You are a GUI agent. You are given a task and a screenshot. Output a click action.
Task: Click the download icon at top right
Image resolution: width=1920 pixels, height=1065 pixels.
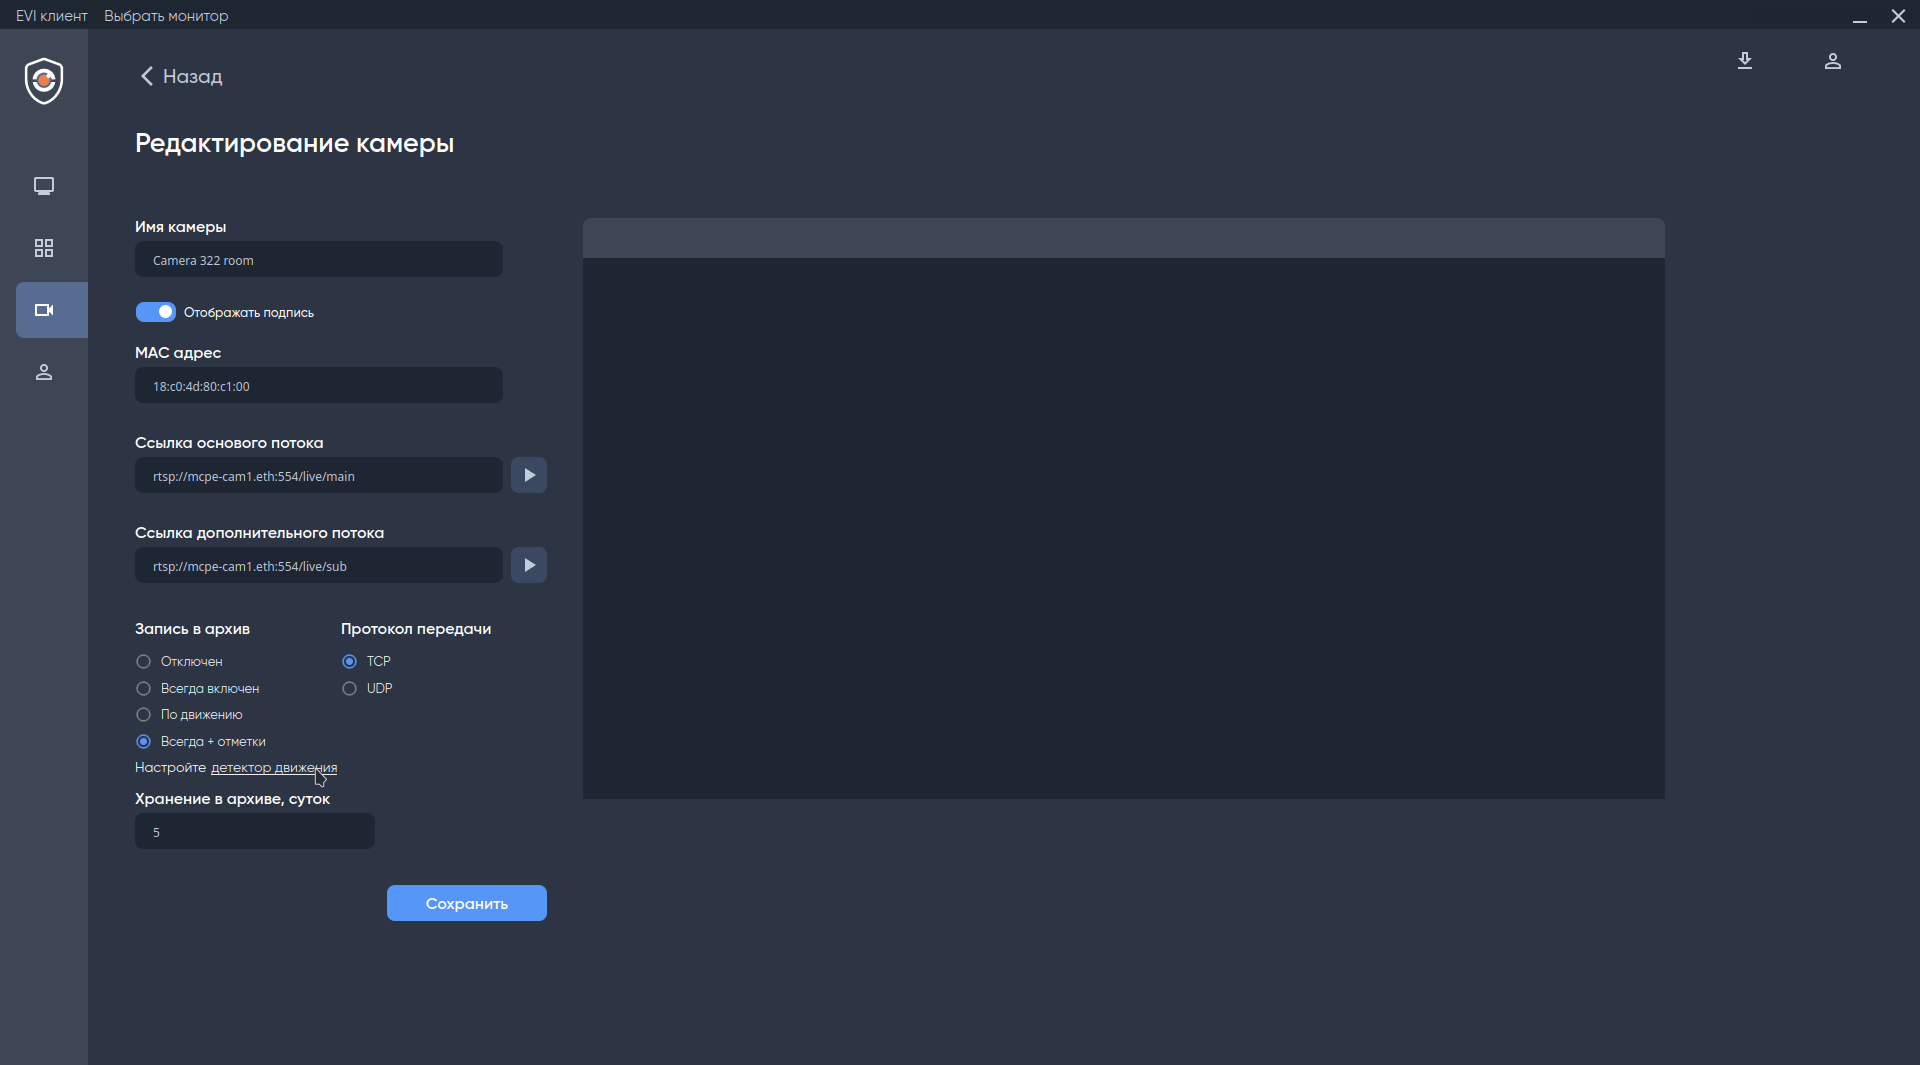click(x=1745, y=61)
